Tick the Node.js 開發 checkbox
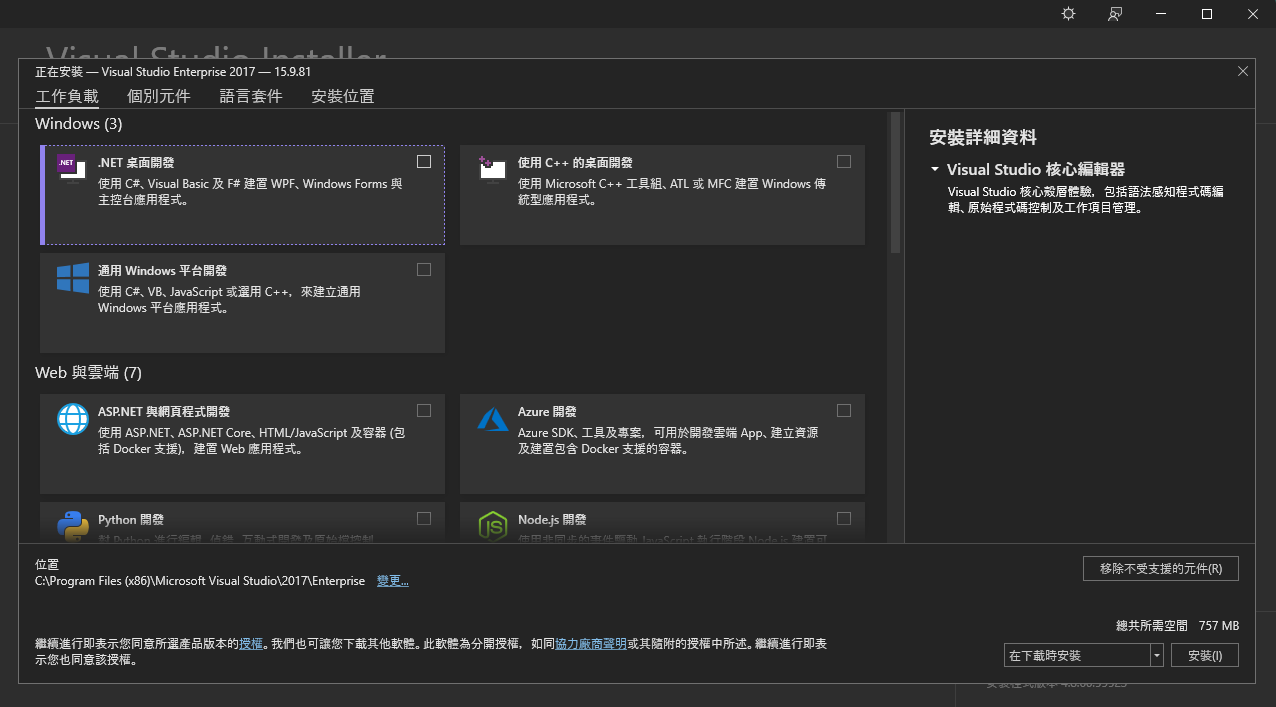The width and height of the screenshot is (1276, 707). (844, 518)
